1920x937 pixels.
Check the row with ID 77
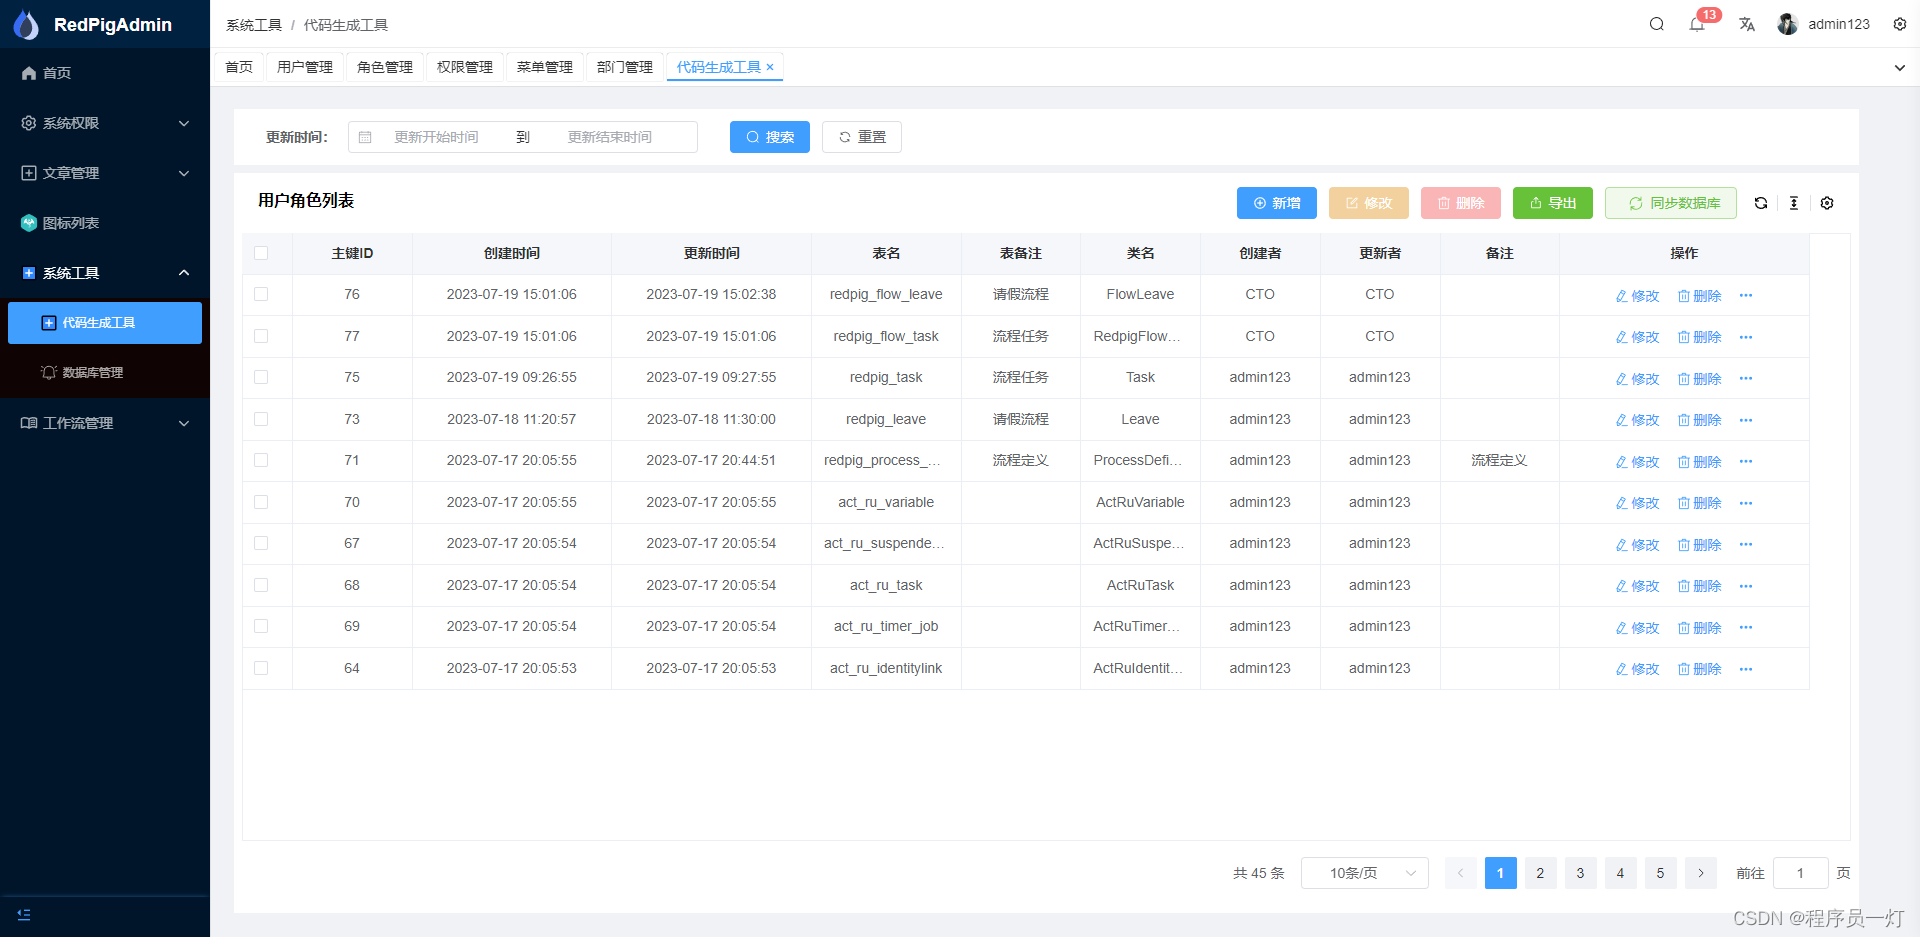tap(261, 336)
